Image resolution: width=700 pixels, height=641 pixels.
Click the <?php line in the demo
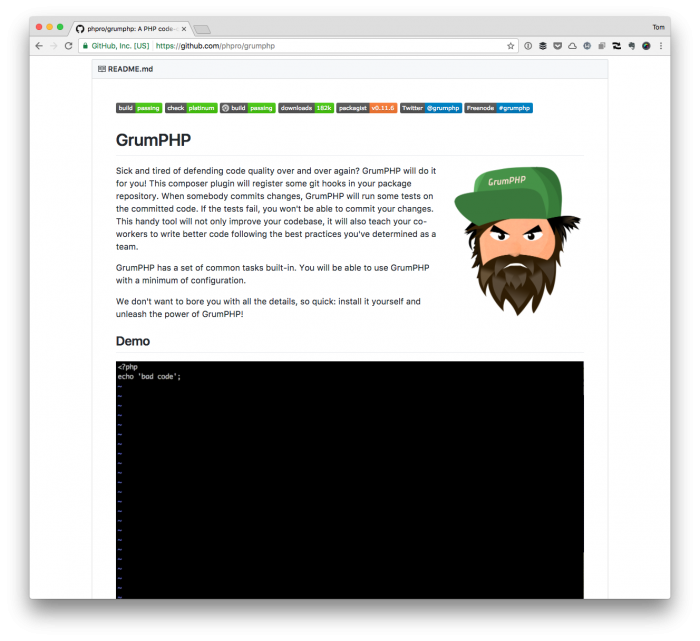[x=128, y=367]
